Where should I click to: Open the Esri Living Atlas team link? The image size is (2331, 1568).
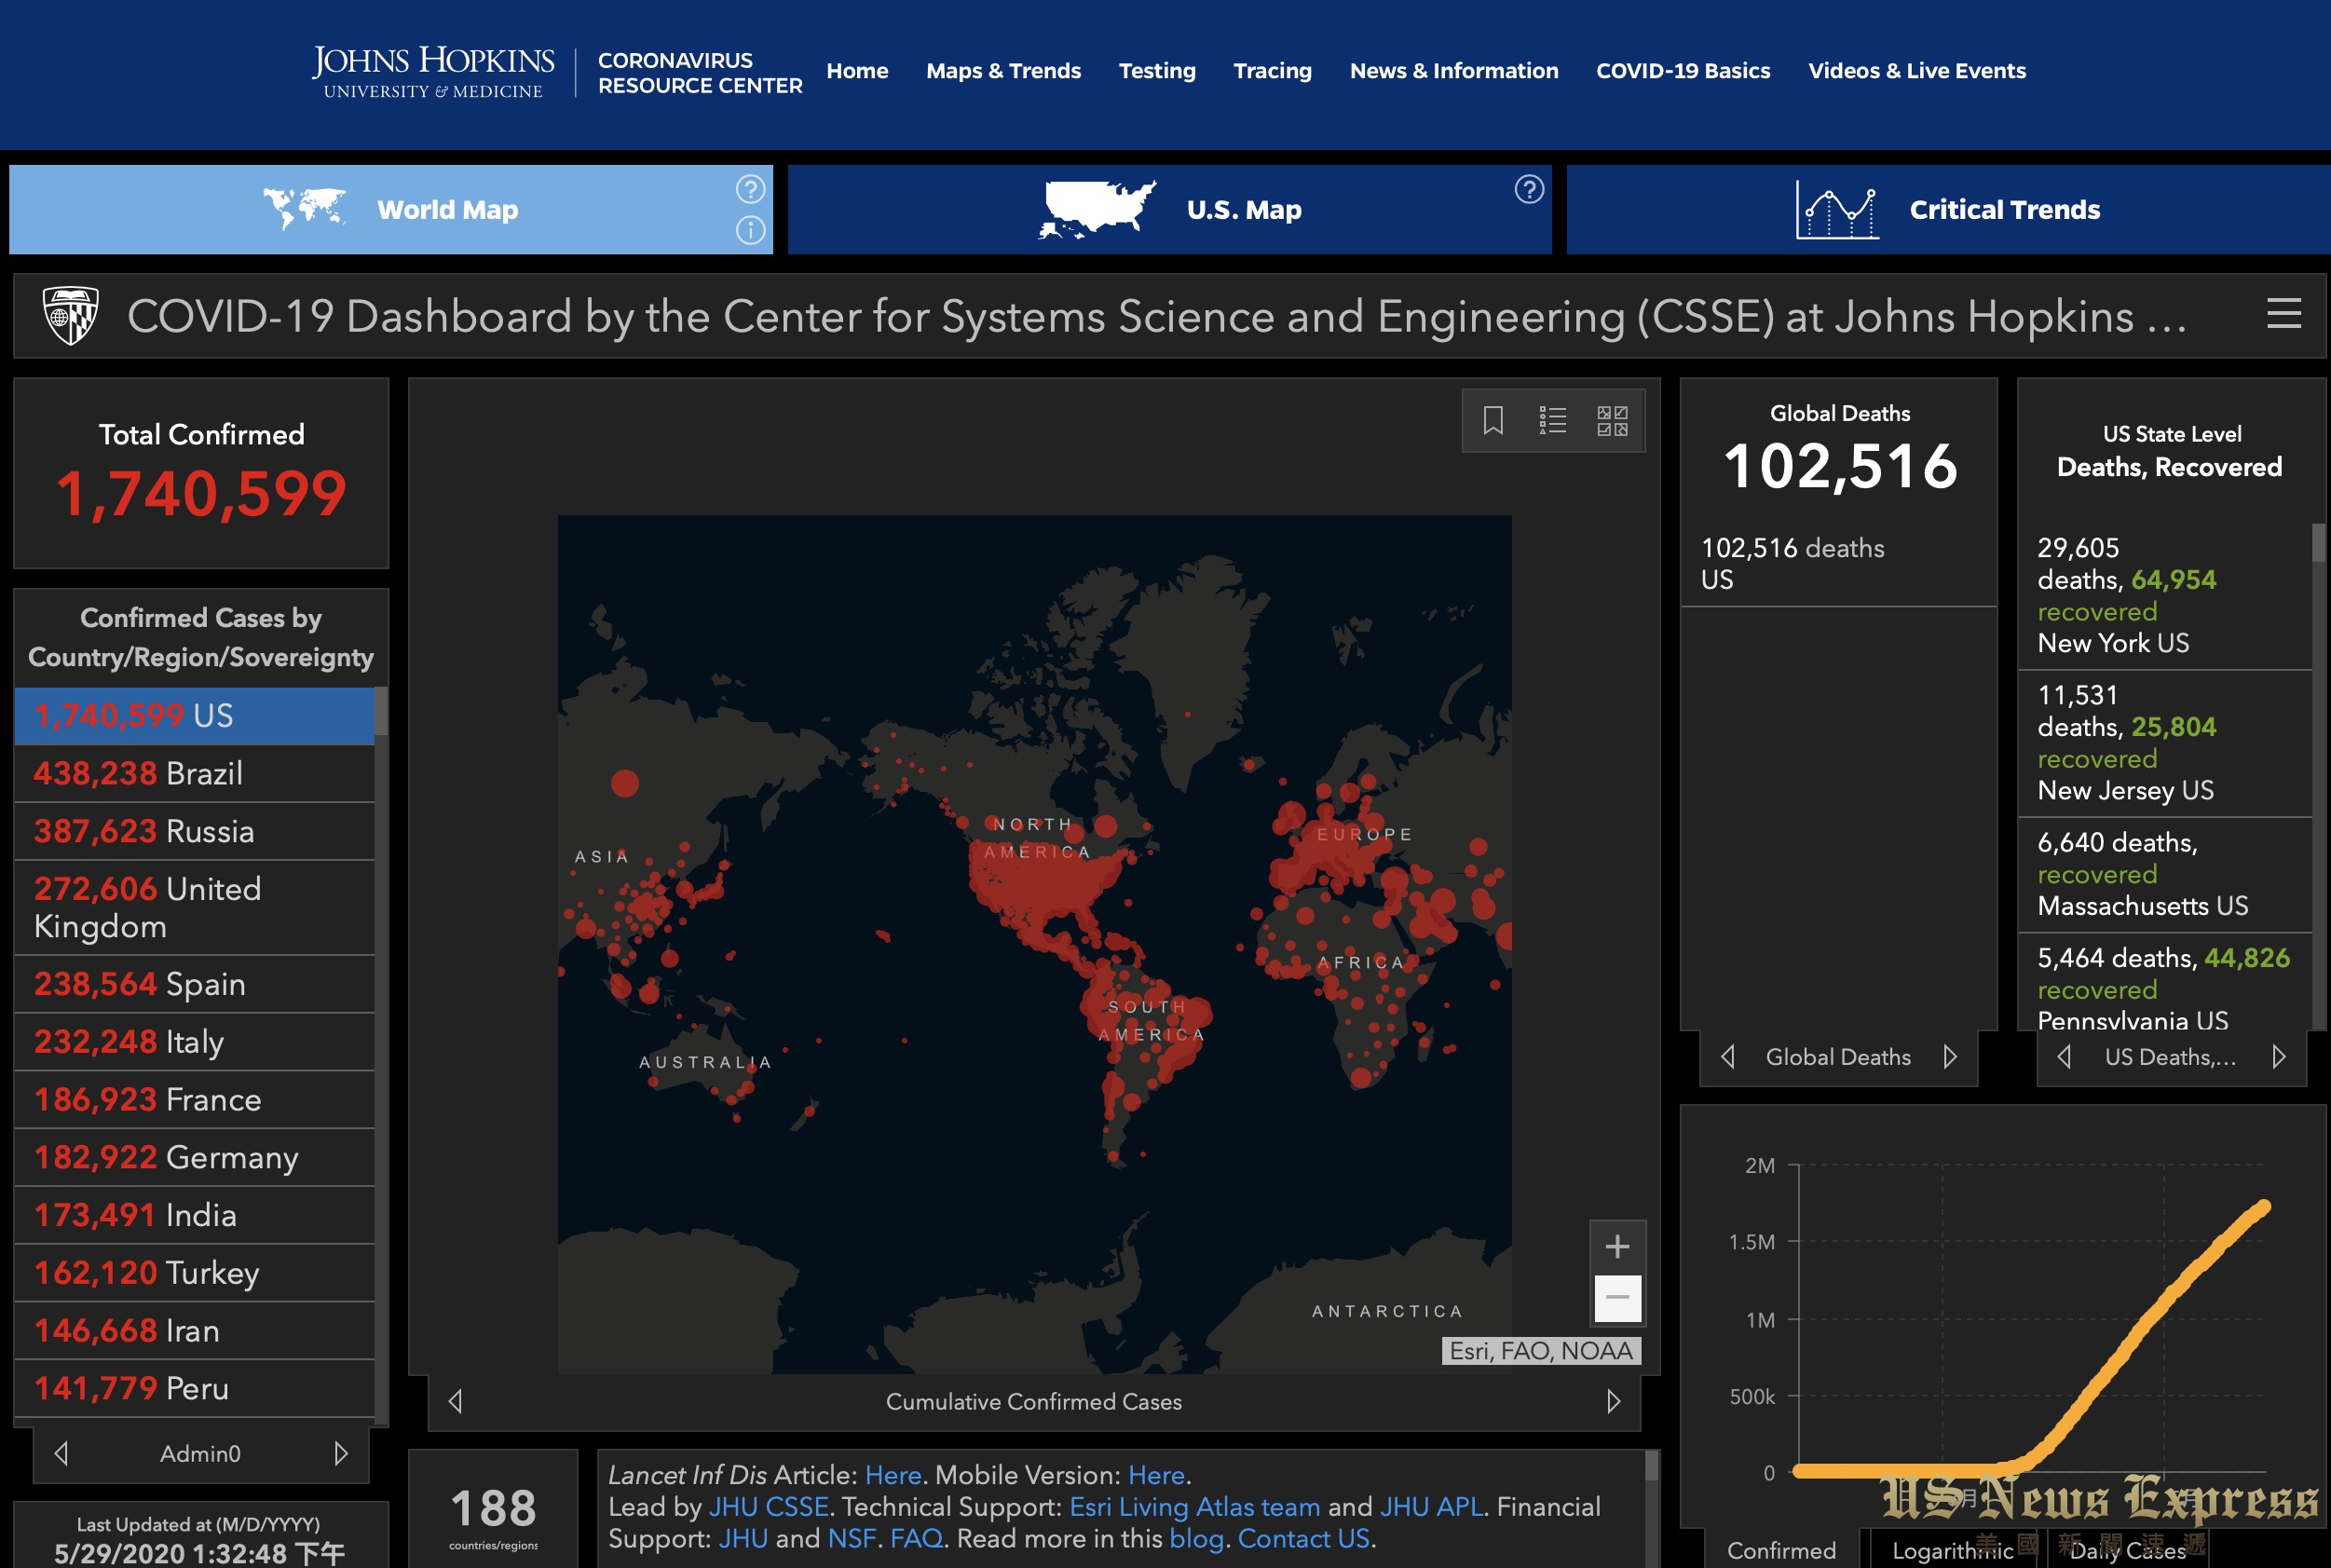[1195, 1507]
